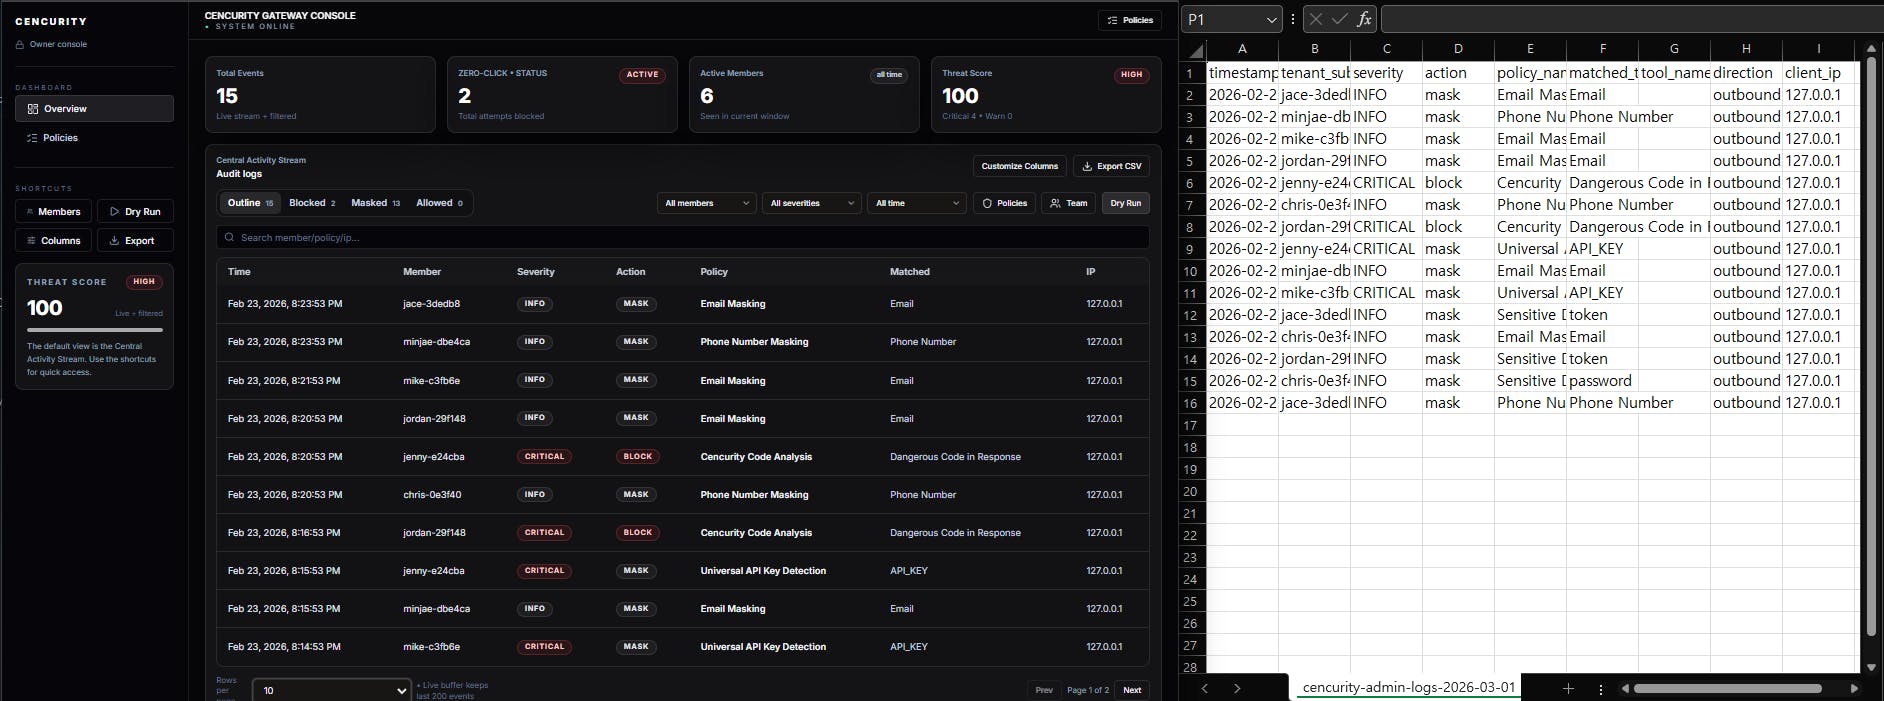This screenshot has width=1884, height=701.
Task: Click Cencurity logo in sidebar
Action: tap(51, 21)
